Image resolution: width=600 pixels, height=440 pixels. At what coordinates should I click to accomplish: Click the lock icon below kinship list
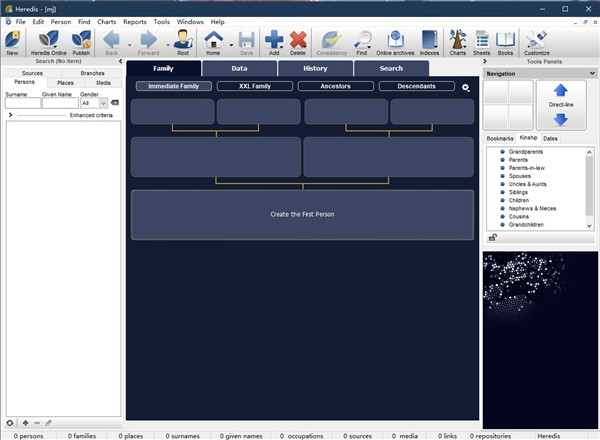pyautogui.click(x=493, y=238)
